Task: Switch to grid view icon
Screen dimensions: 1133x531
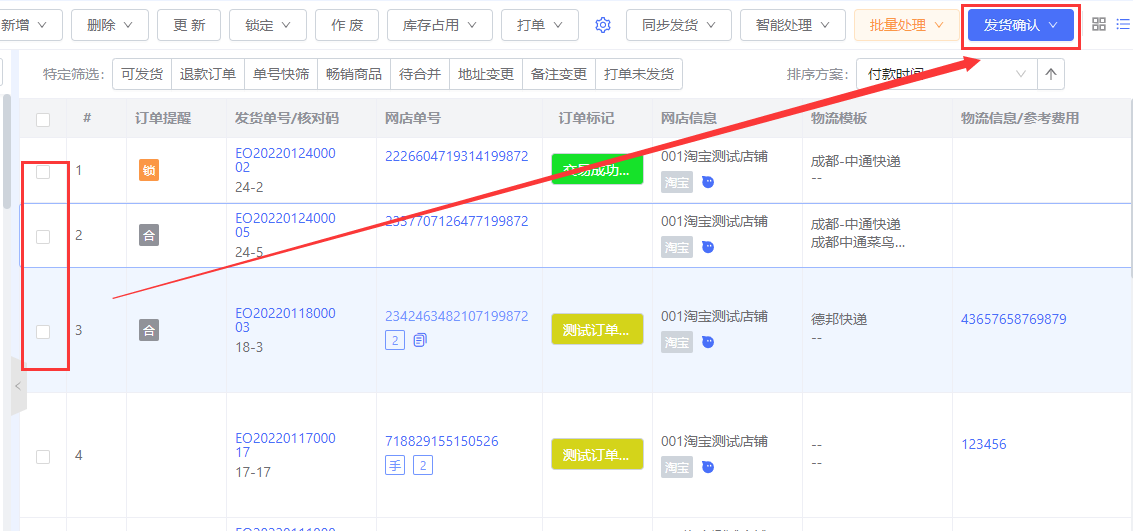Action: (1098, 24)
